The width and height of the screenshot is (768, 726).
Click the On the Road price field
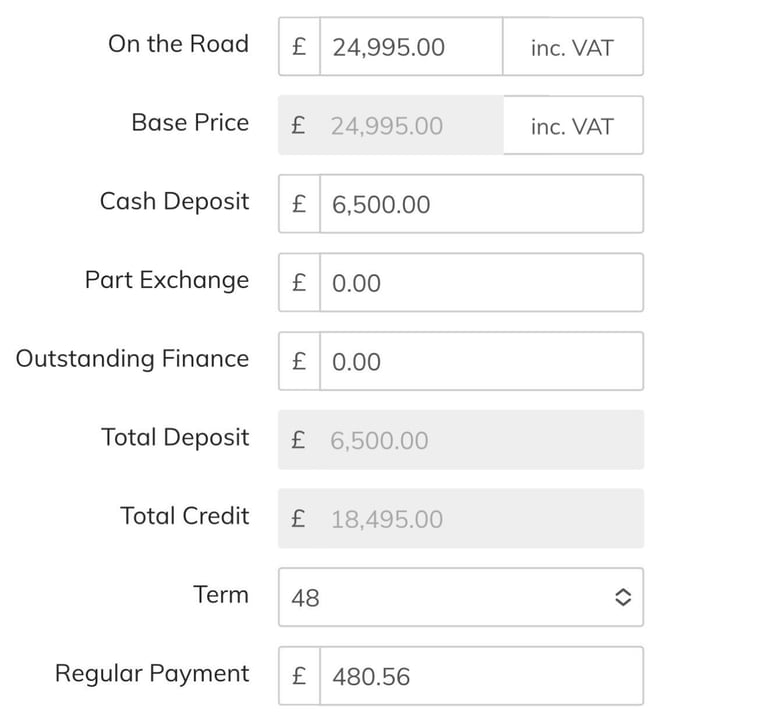tap(410, 47)
